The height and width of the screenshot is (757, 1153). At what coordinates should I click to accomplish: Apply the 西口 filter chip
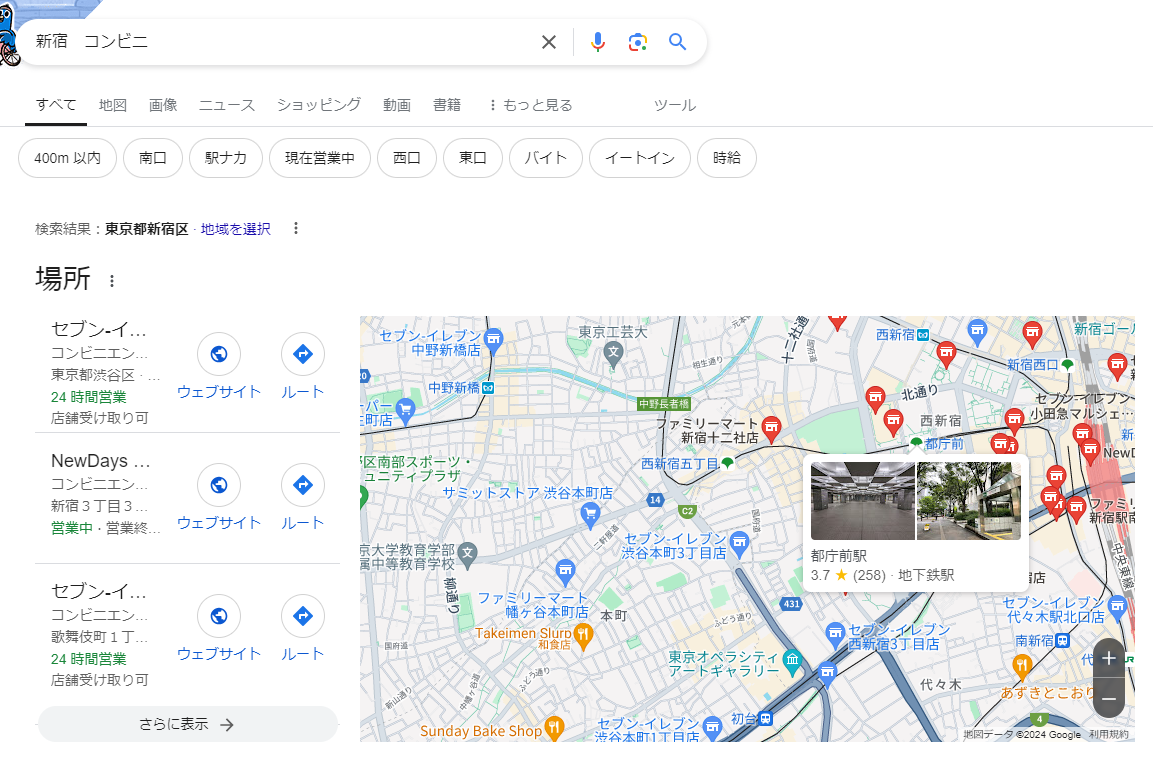point(407,158)
